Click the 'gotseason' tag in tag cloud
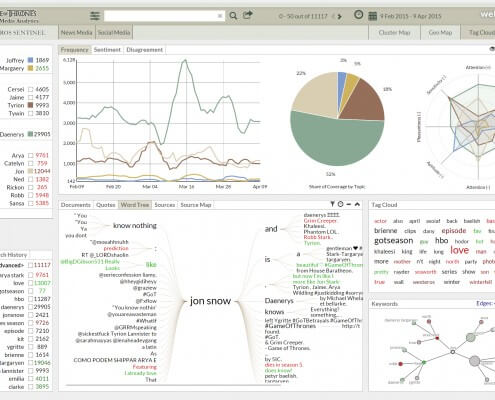This screenshot has width=495, height=400. tap(394, 240)
